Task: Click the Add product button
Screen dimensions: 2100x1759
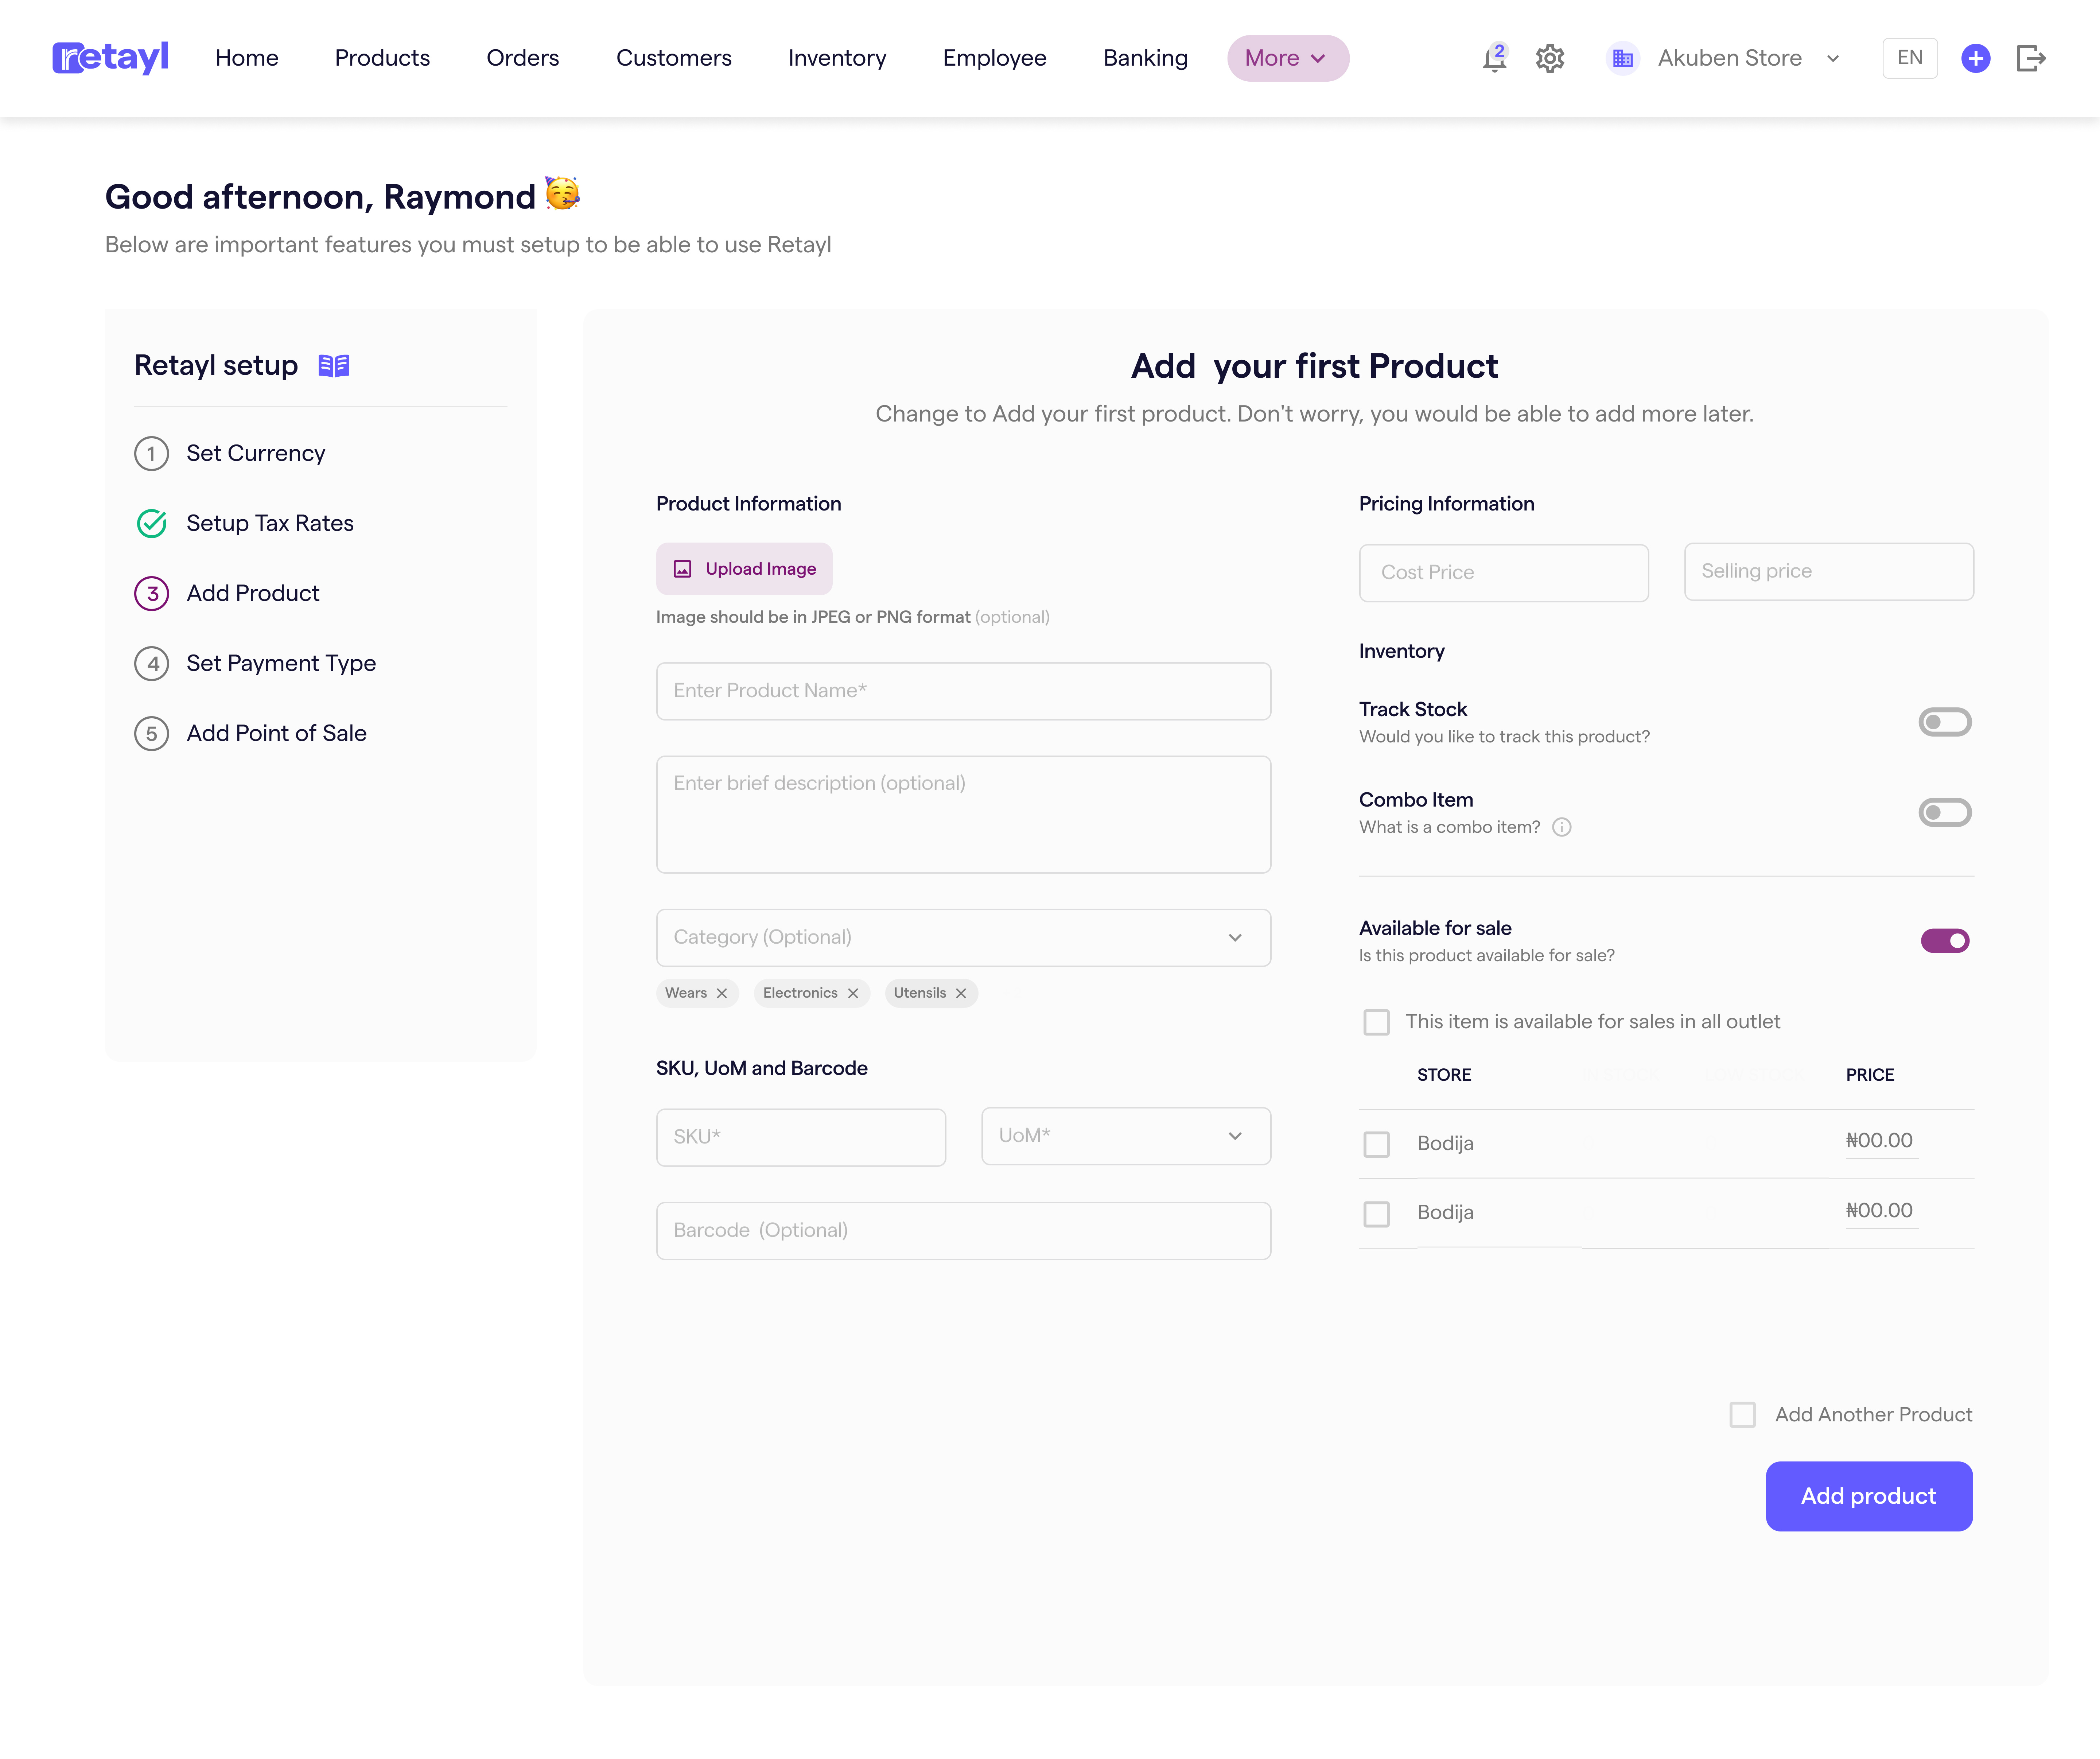Action: point(1868,1496)
